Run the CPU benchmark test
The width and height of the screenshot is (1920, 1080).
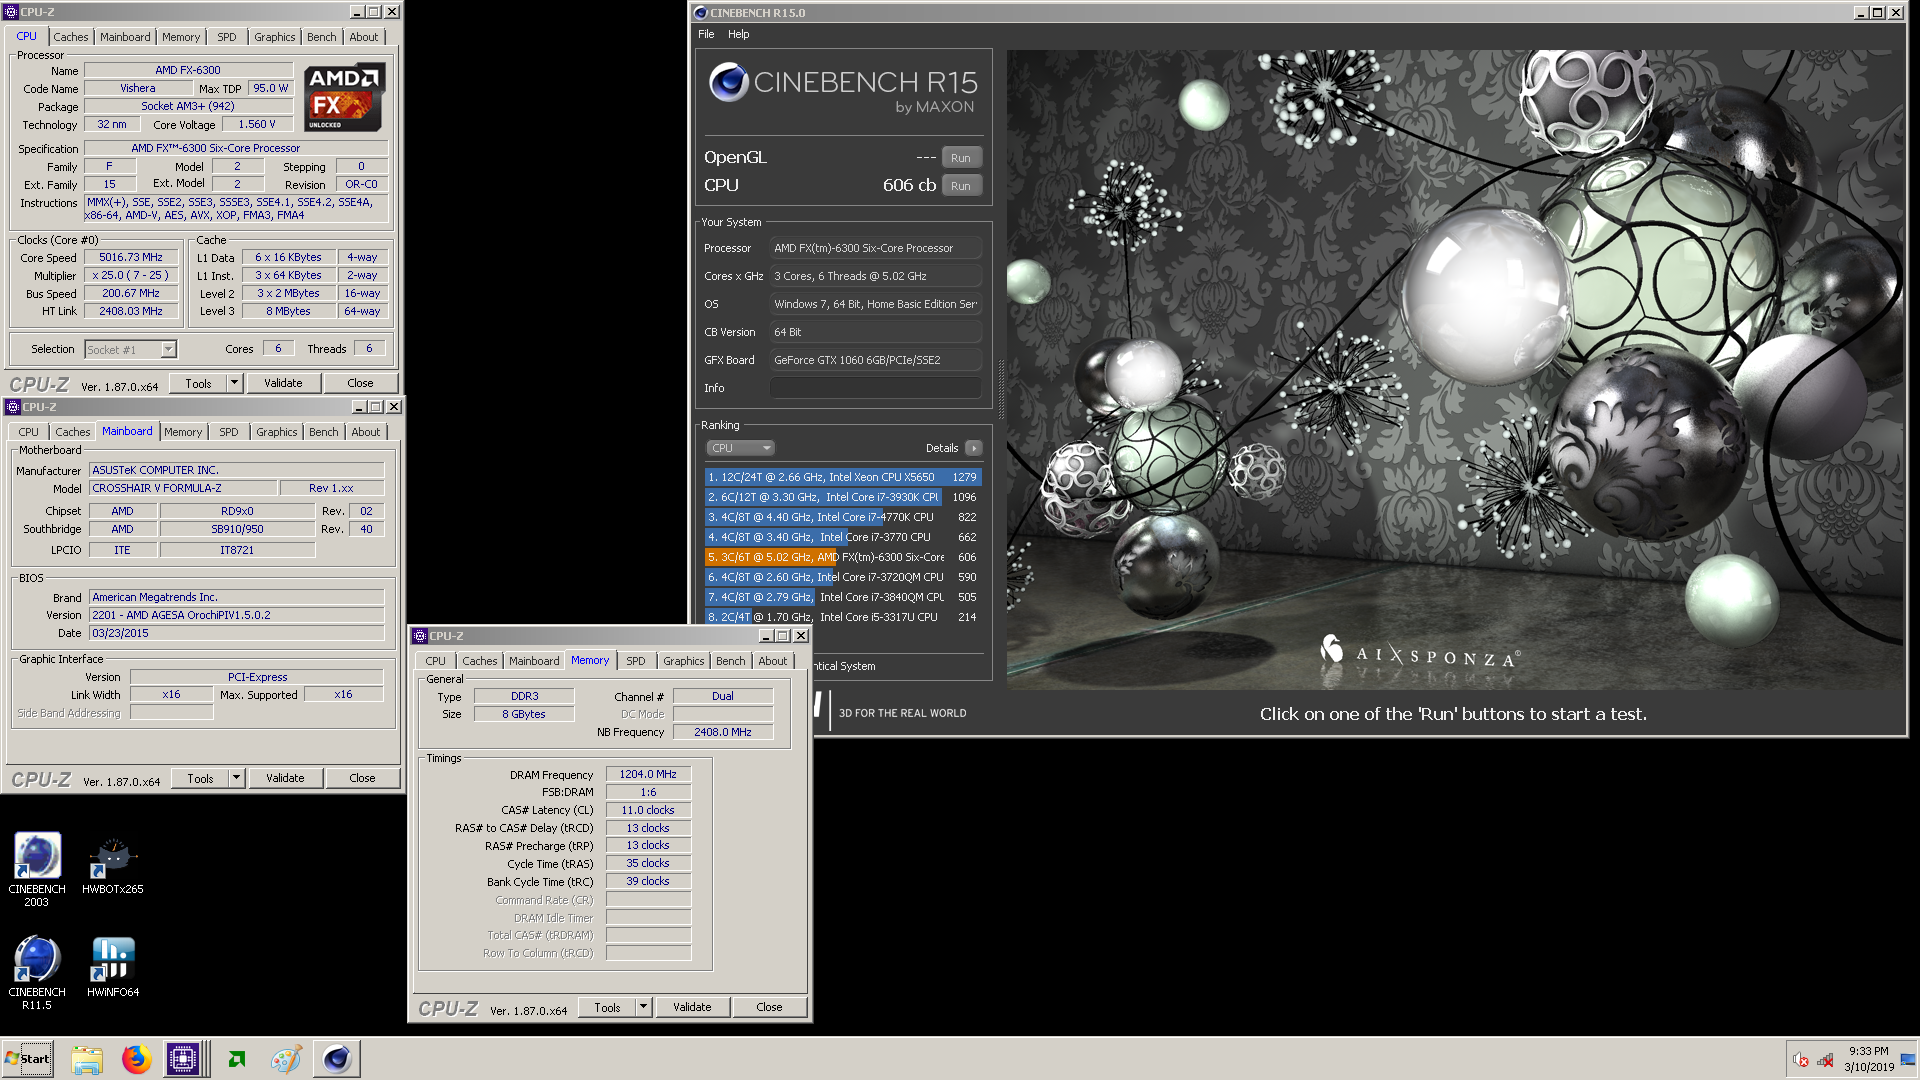961,186
